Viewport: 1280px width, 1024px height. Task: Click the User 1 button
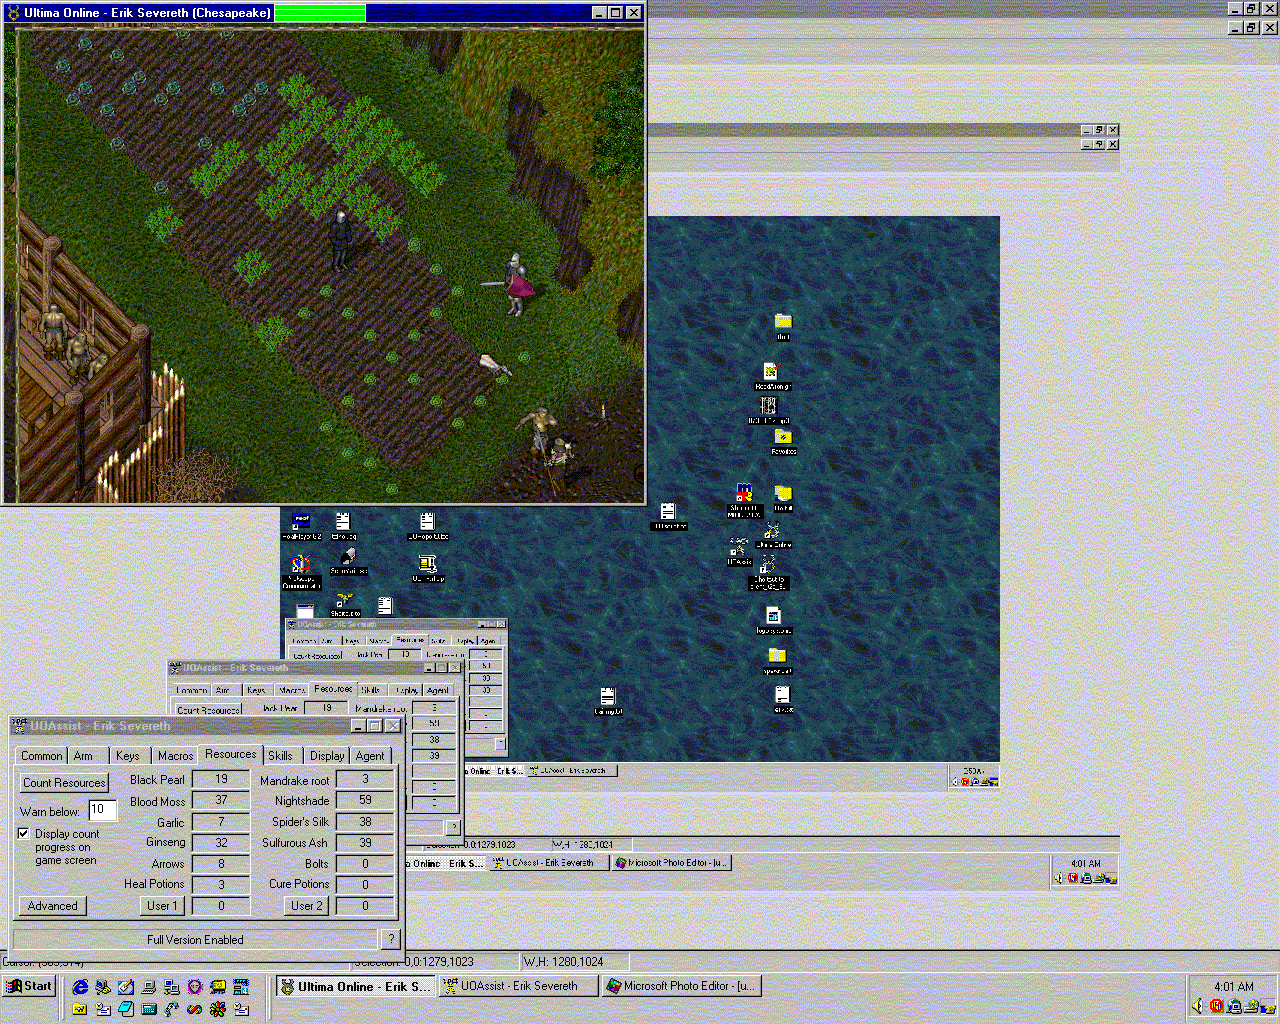162,906
